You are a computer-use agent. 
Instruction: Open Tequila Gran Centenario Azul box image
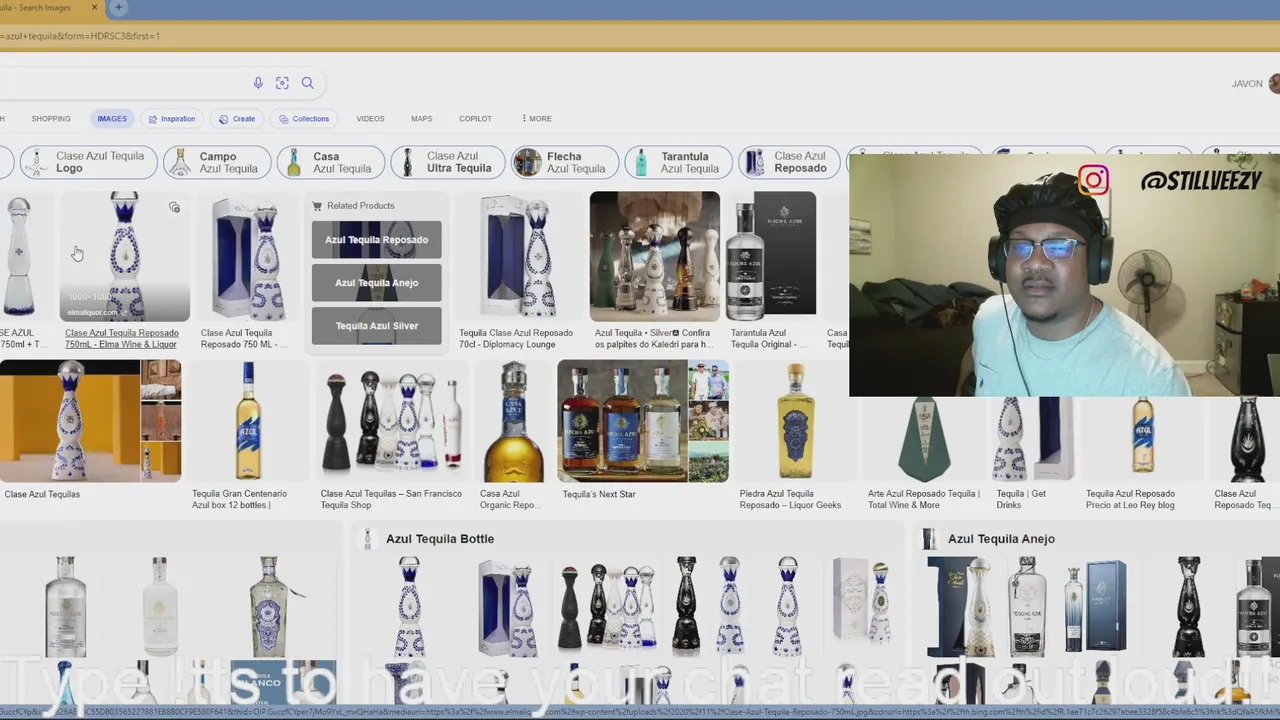tap(248, 421)
